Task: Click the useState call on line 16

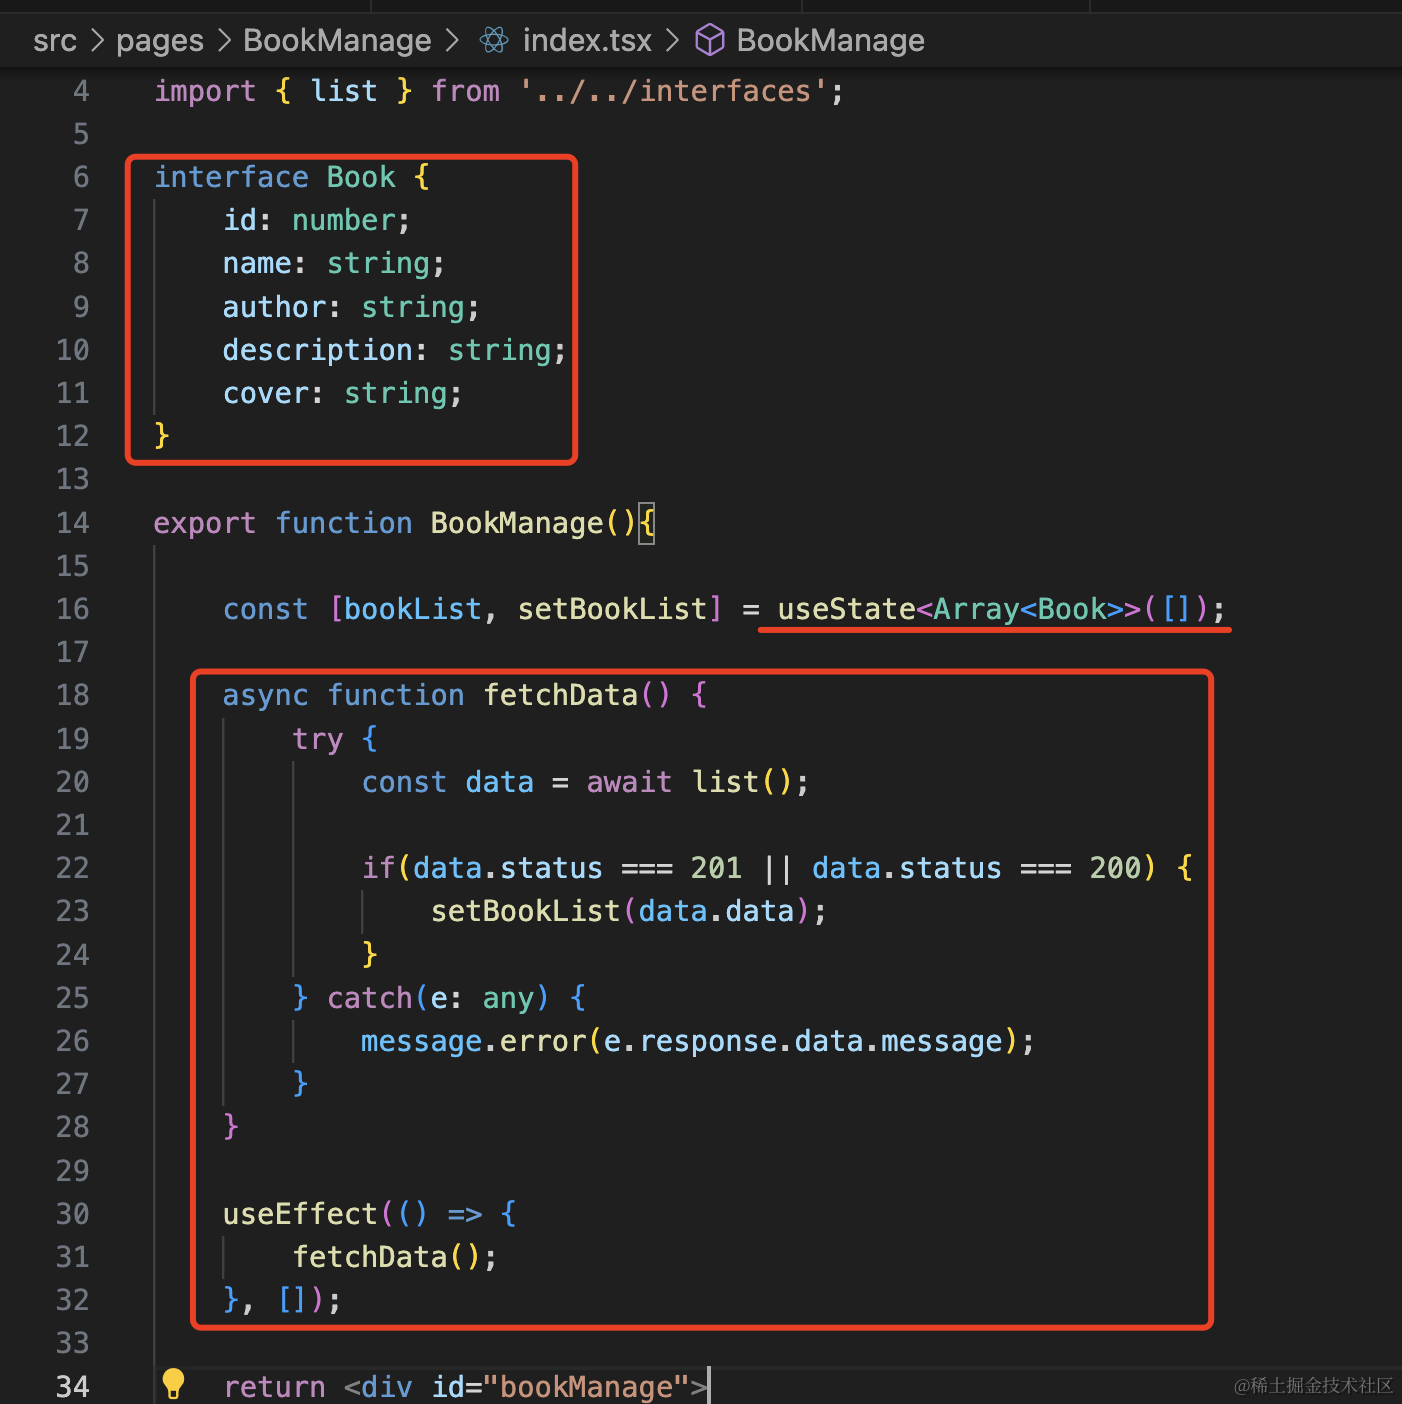Action: [846, 609]
